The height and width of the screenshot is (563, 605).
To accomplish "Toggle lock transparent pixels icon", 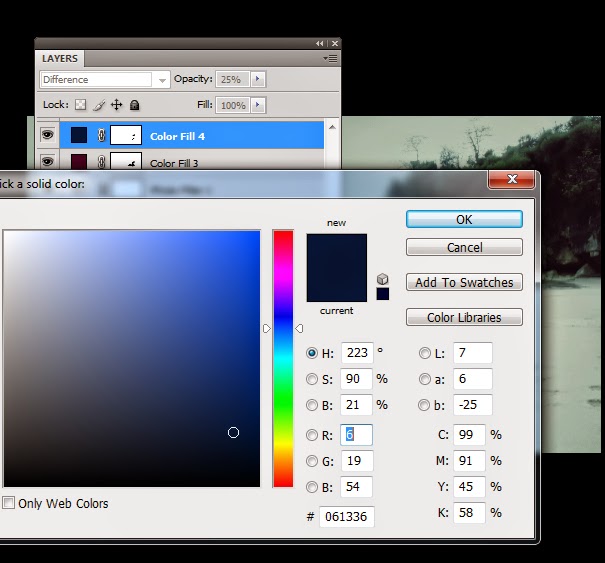I will pos(80,105).
